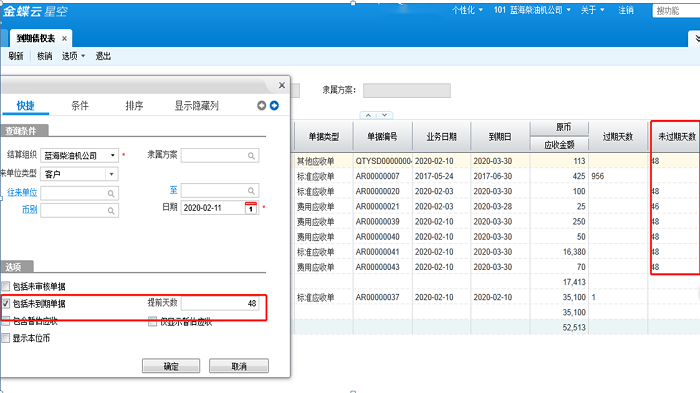The height and width of the screenshot is (393, 700).
Task: Sort by 单据类型 column header
Action: tap(324, 136)
